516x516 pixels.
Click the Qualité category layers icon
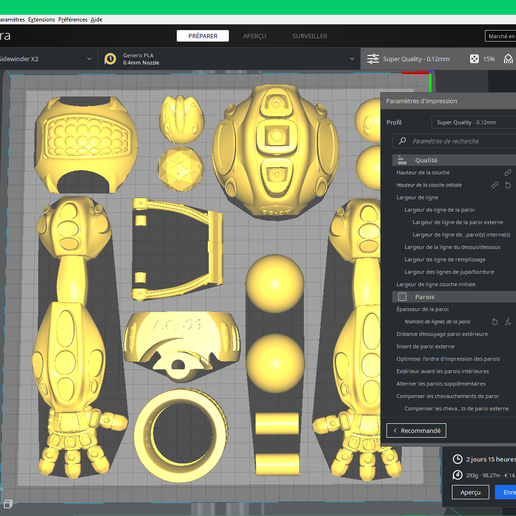tap(402, 160)
